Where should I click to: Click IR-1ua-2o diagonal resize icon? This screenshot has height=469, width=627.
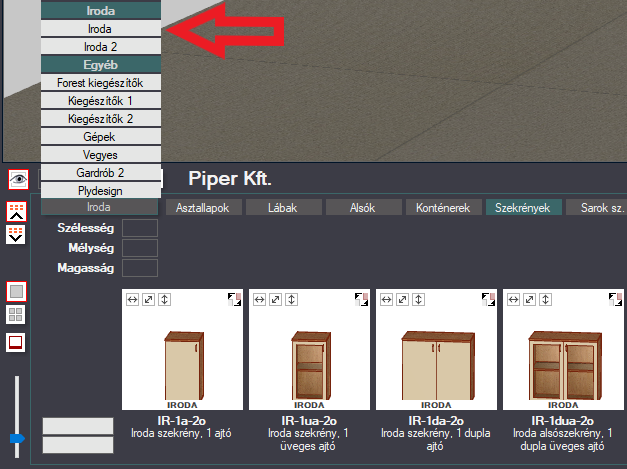point(276,299)
